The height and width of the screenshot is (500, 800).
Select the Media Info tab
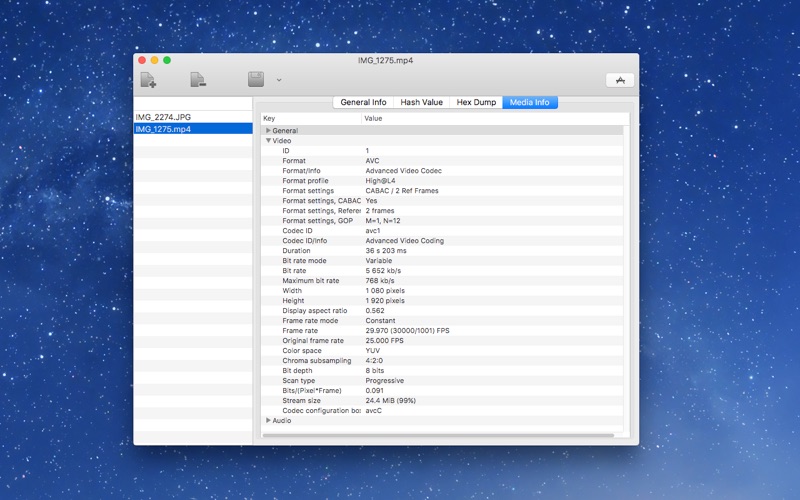(x=530, y=102)
